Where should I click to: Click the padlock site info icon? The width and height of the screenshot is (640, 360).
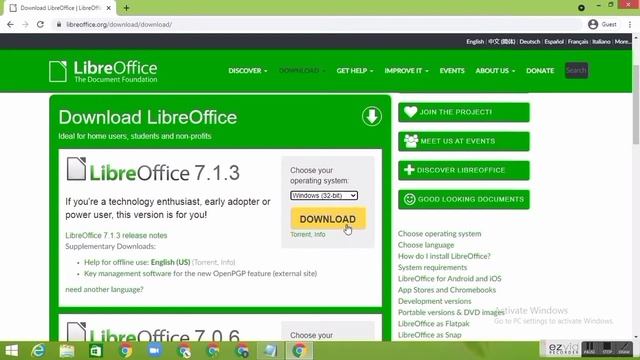(59, 24)
